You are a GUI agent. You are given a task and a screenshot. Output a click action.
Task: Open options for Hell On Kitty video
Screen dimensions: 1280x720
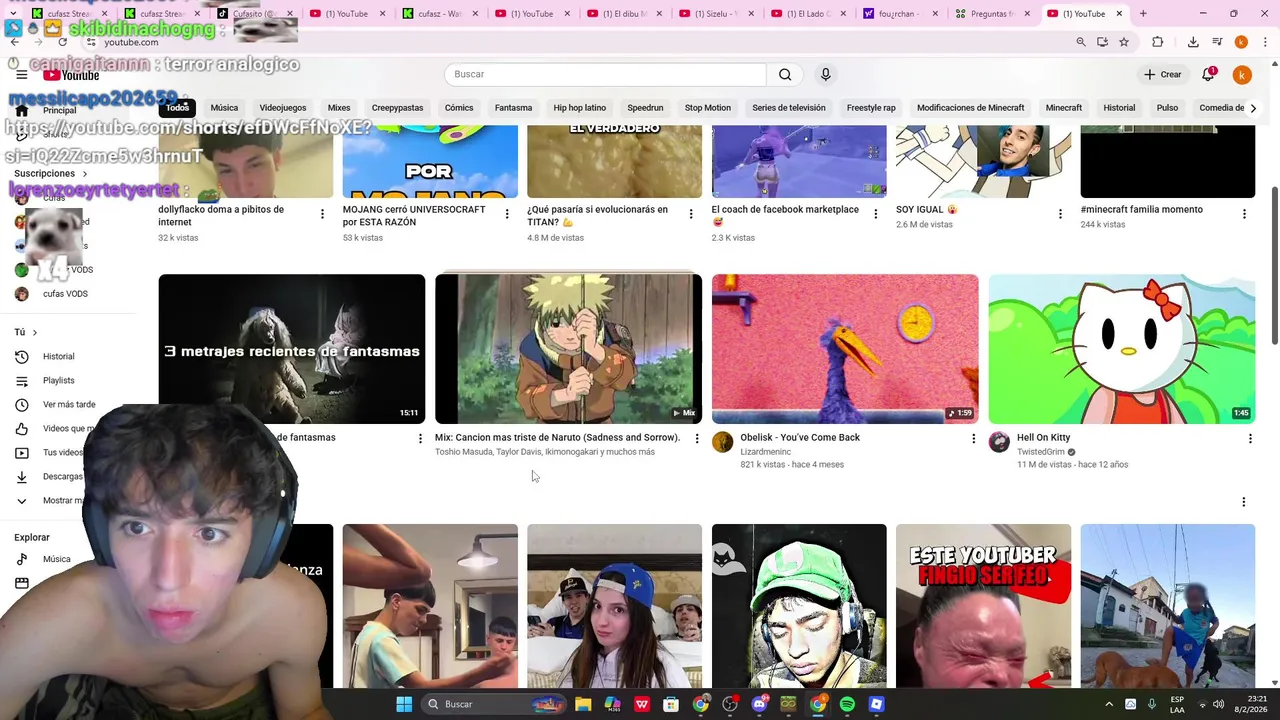1250,439
